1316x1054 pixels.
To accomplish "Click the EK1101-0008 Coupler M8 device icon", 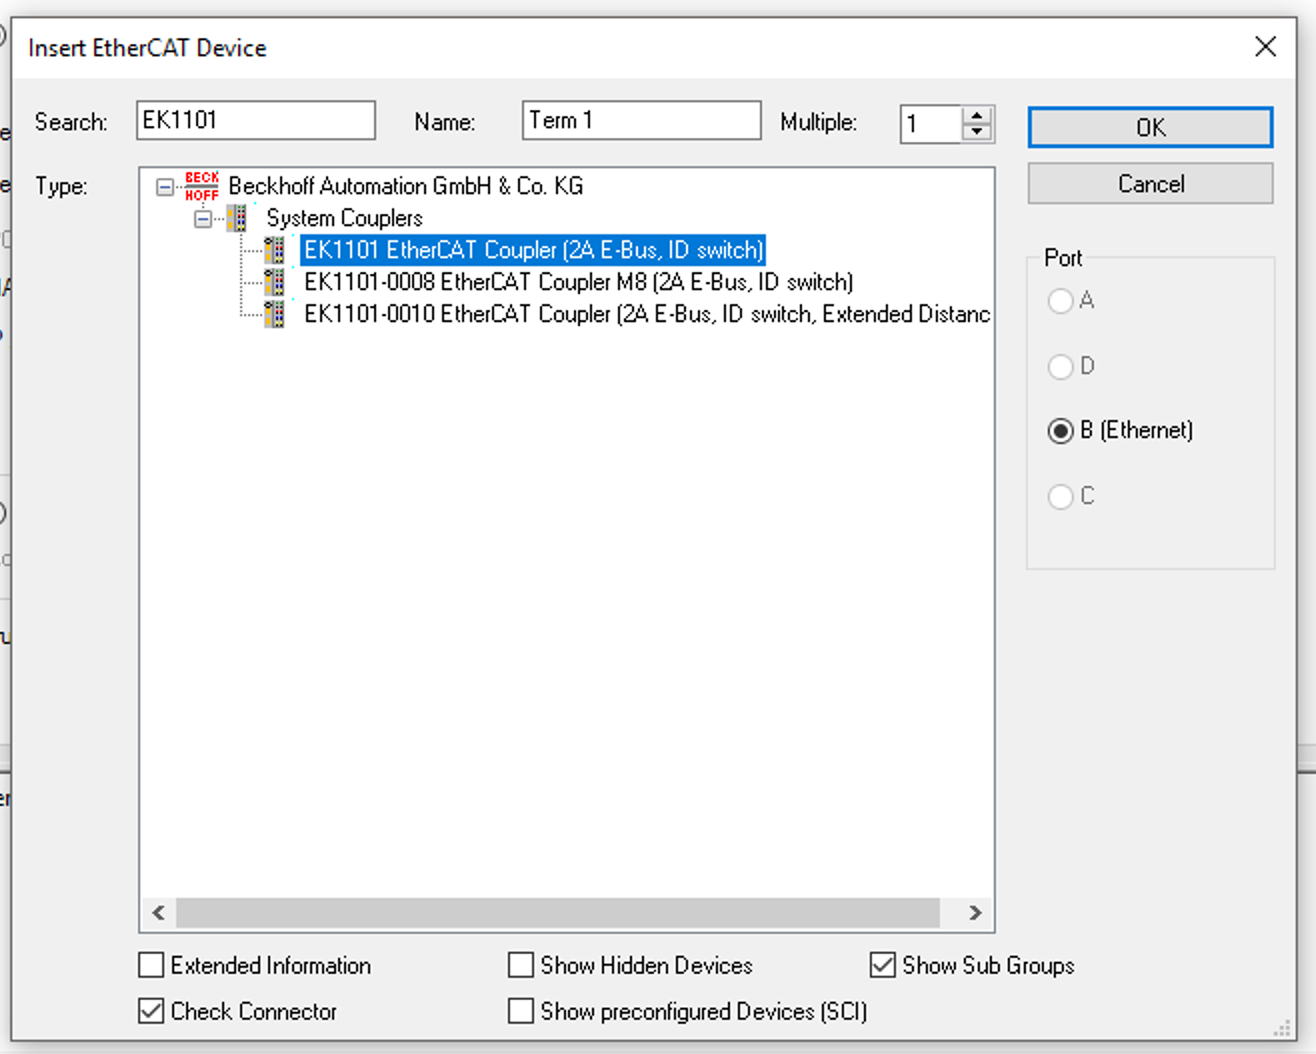I will pyautogui.click(x=274, y=282).
